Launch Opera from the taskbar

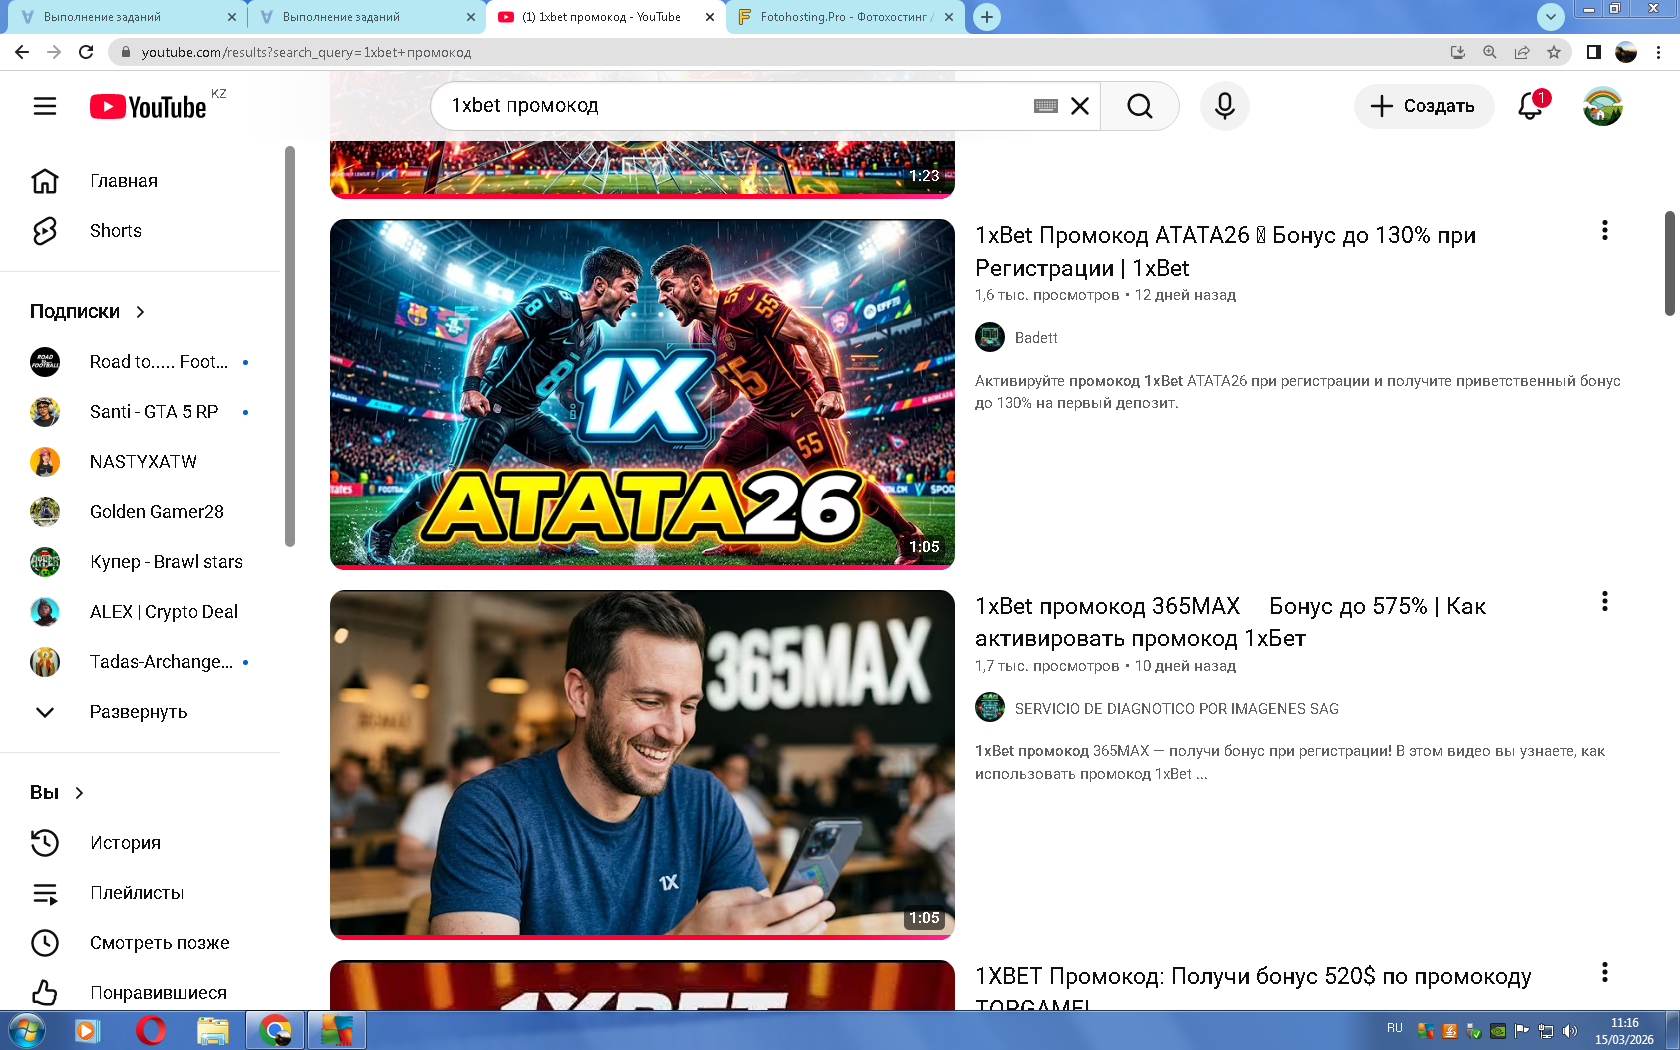click(x=150, y=1030)
